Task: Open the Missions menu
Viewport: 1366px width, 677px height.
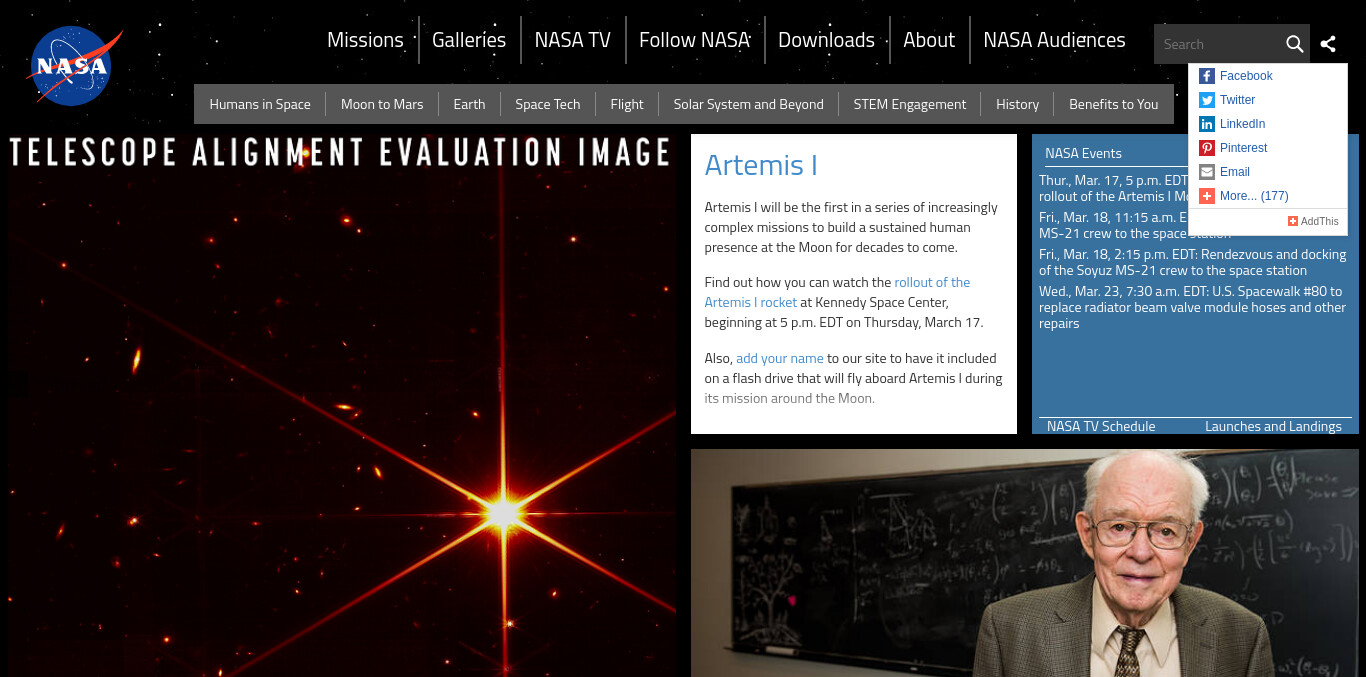Action: click(365, 40)
